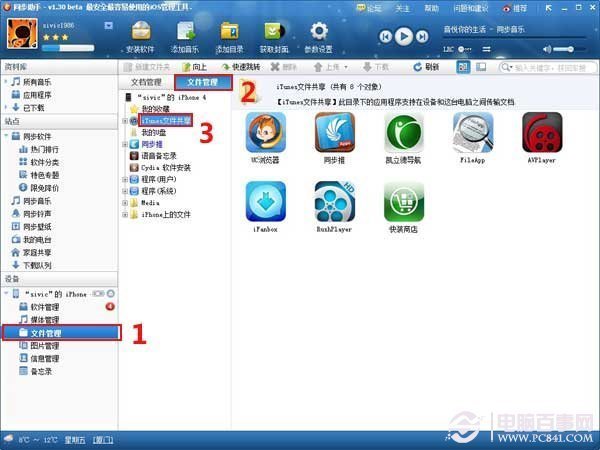The image size is (600, 450).
Task: Open the RushPlayer HD icon
Action: [x=334, y=202]
